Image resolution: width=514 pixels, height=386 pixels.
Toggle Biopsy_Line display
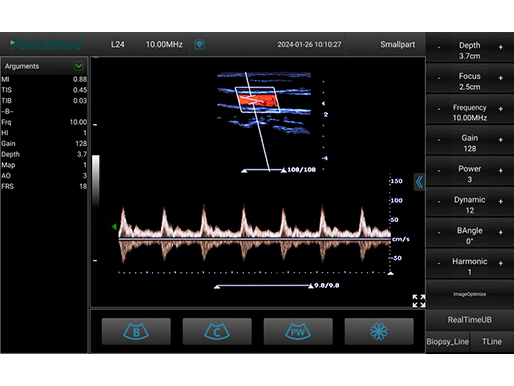pyautogui.click(x=448, y=342)
